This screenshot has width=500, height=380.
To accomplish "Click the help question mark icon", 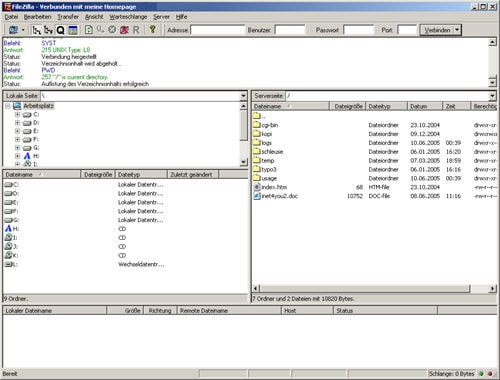I will 153,29.
